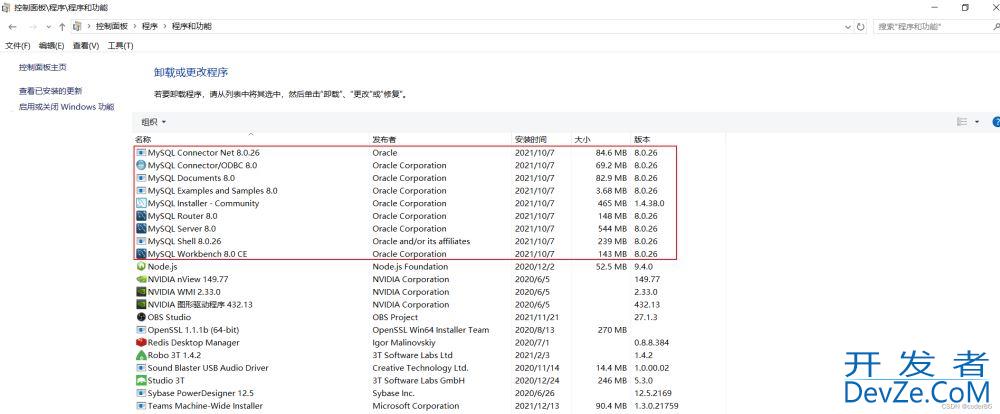Open the 文件(F) menu
Image resolution: width=1000 pixels, height=414 pixels.
tap(18, 46)
